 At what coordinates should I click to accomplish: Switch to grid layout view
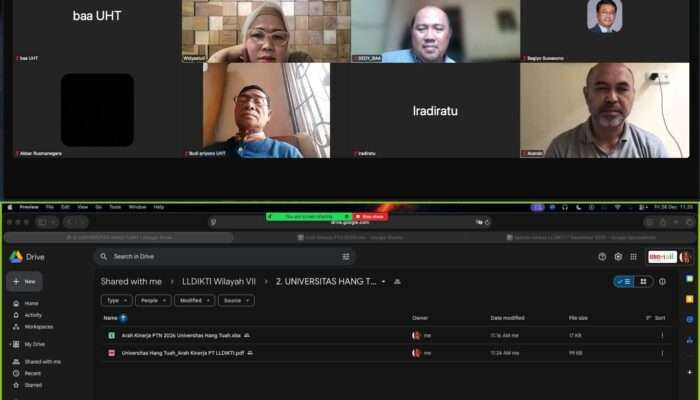641,282
